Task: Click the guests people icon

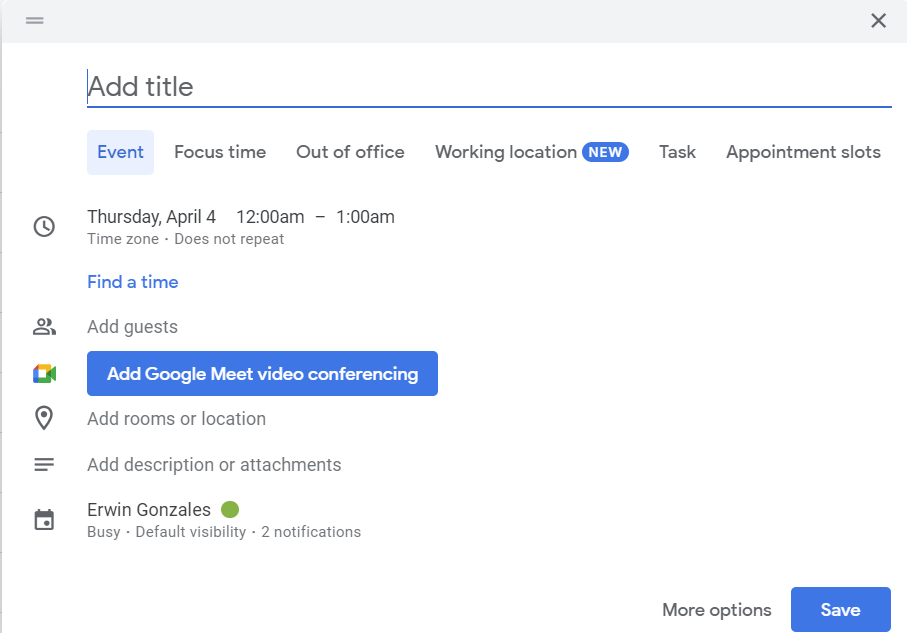Action: point(44,327)
